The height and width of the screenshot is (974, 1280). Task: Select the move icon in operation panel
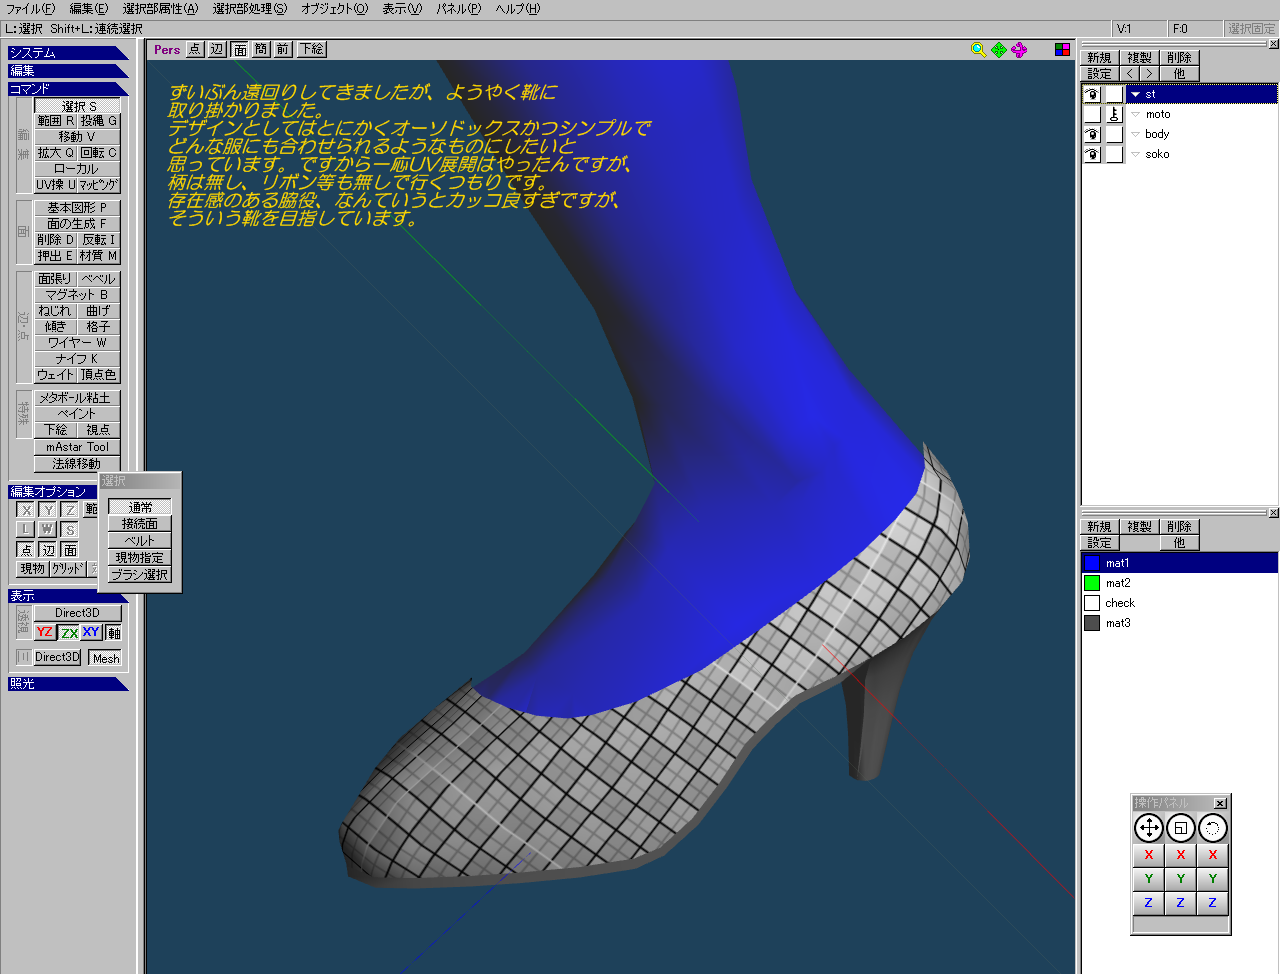click(1148, 828)
